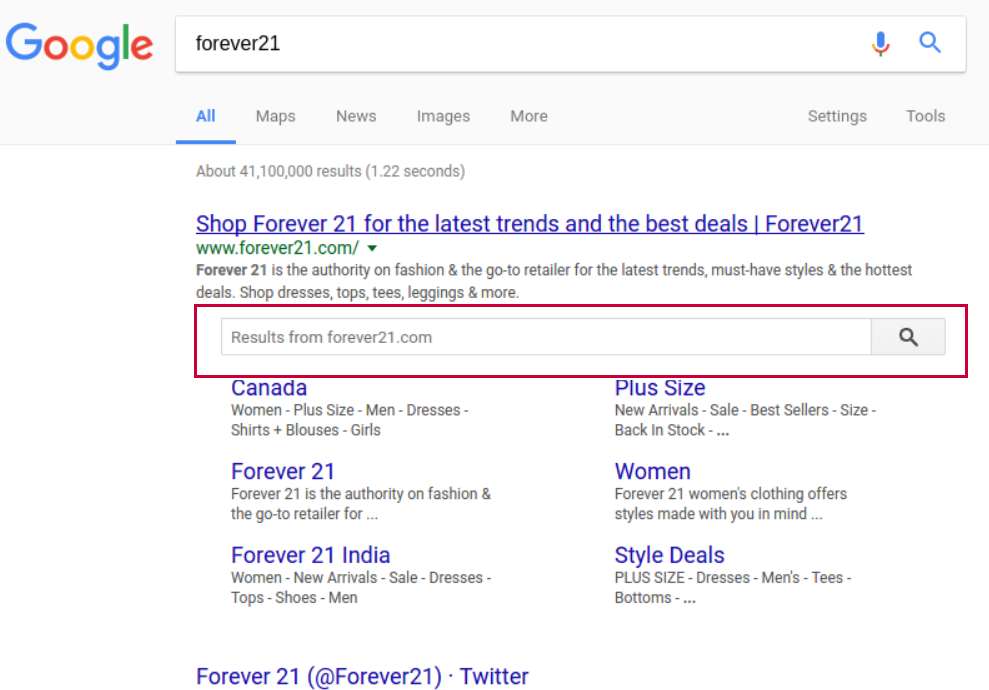The width and height of the screenshot is (989, 690).
Task: Click the forever21.com sitelinks search button
Action: coord(908,337)
